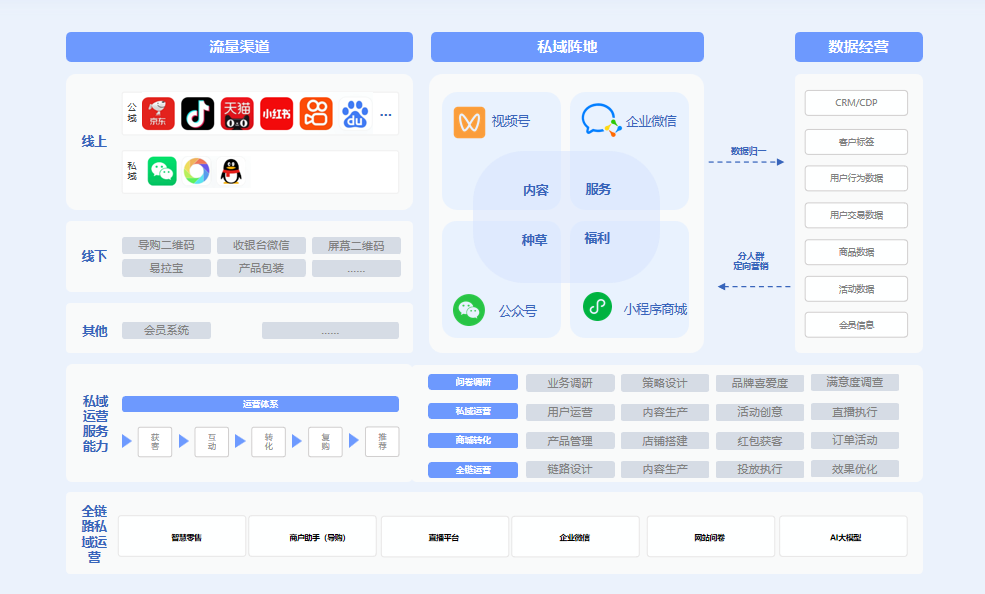Click the 会员系统 button
Screen dimensions: 985x594
tap(166, 330)
